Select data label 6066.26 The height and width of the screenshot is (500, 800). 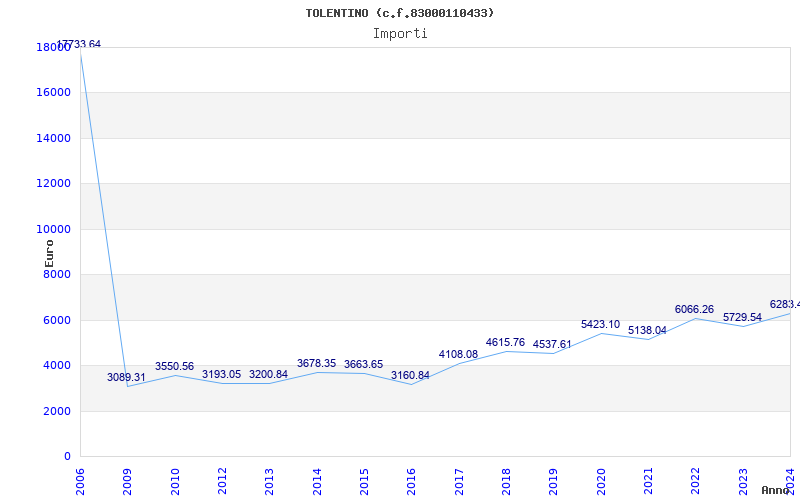tap(694, 309)
